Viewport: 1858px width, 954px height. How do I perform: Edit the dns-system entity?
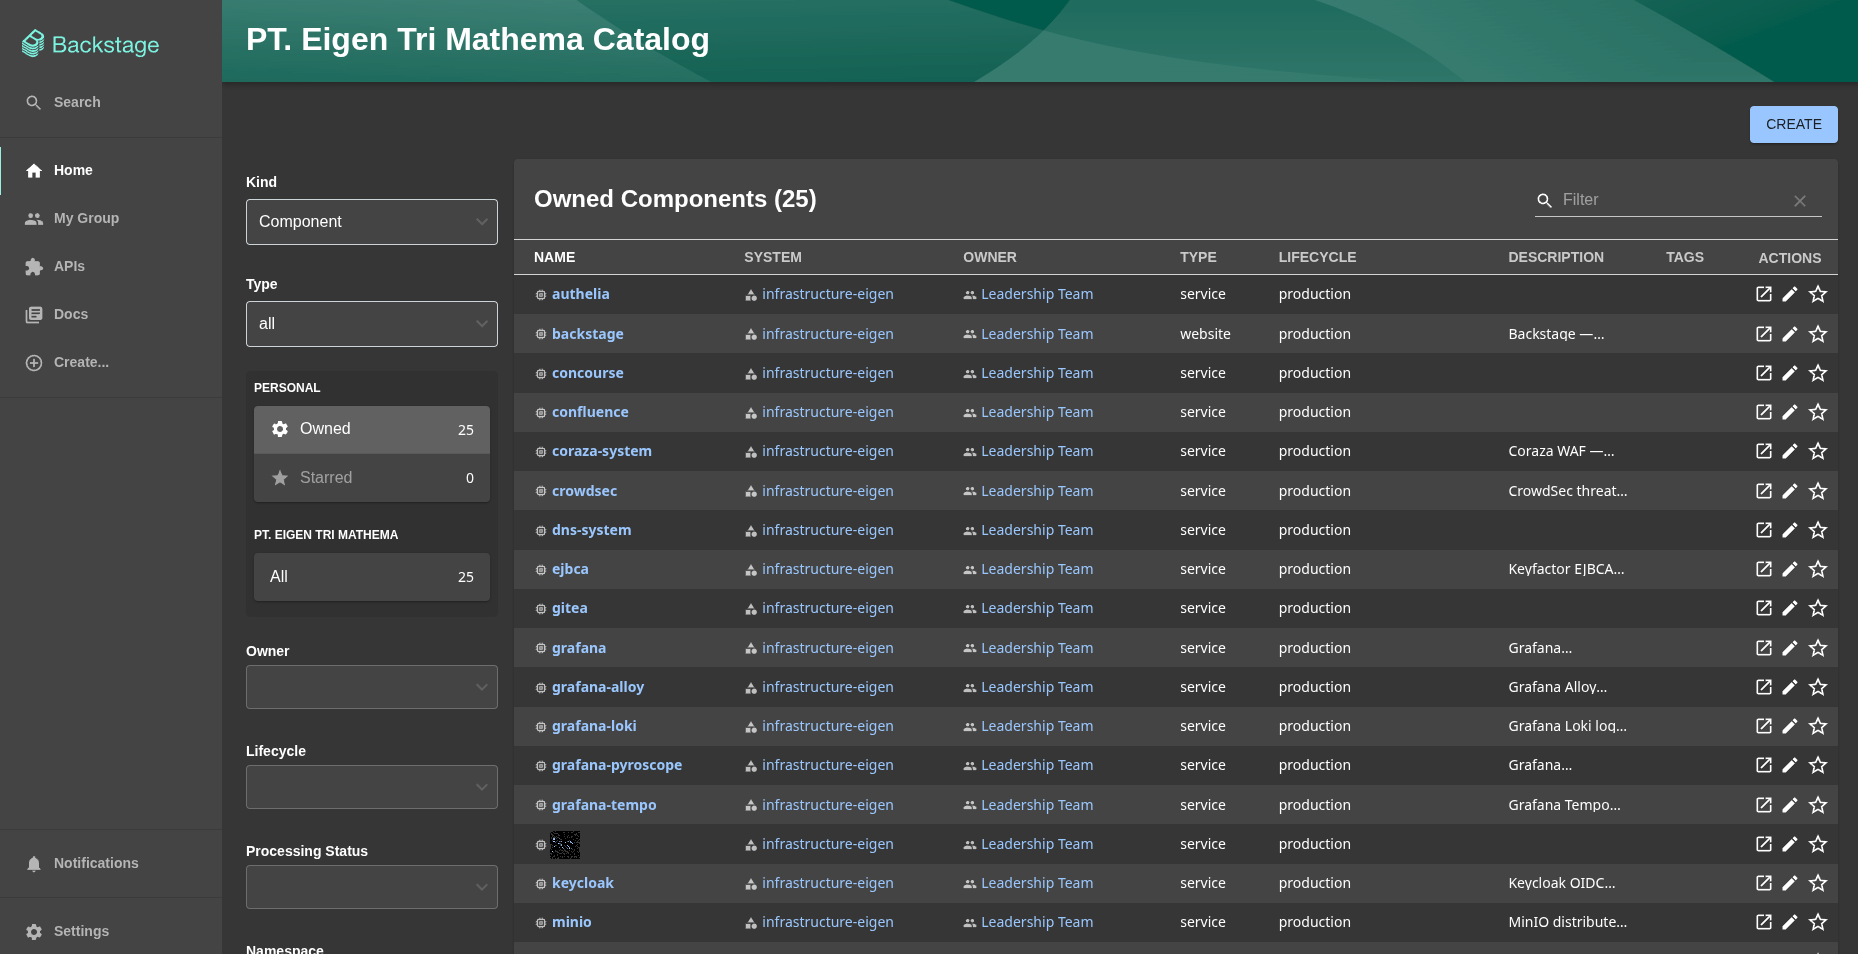pyautogui.click(x=1790, y=530)
